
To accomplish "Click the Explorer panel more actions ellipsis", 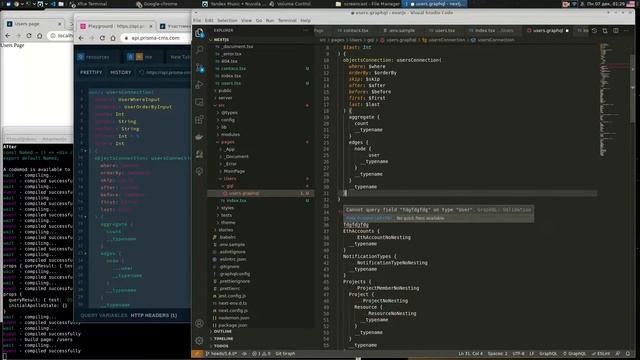I will click(x=306, y=31).
